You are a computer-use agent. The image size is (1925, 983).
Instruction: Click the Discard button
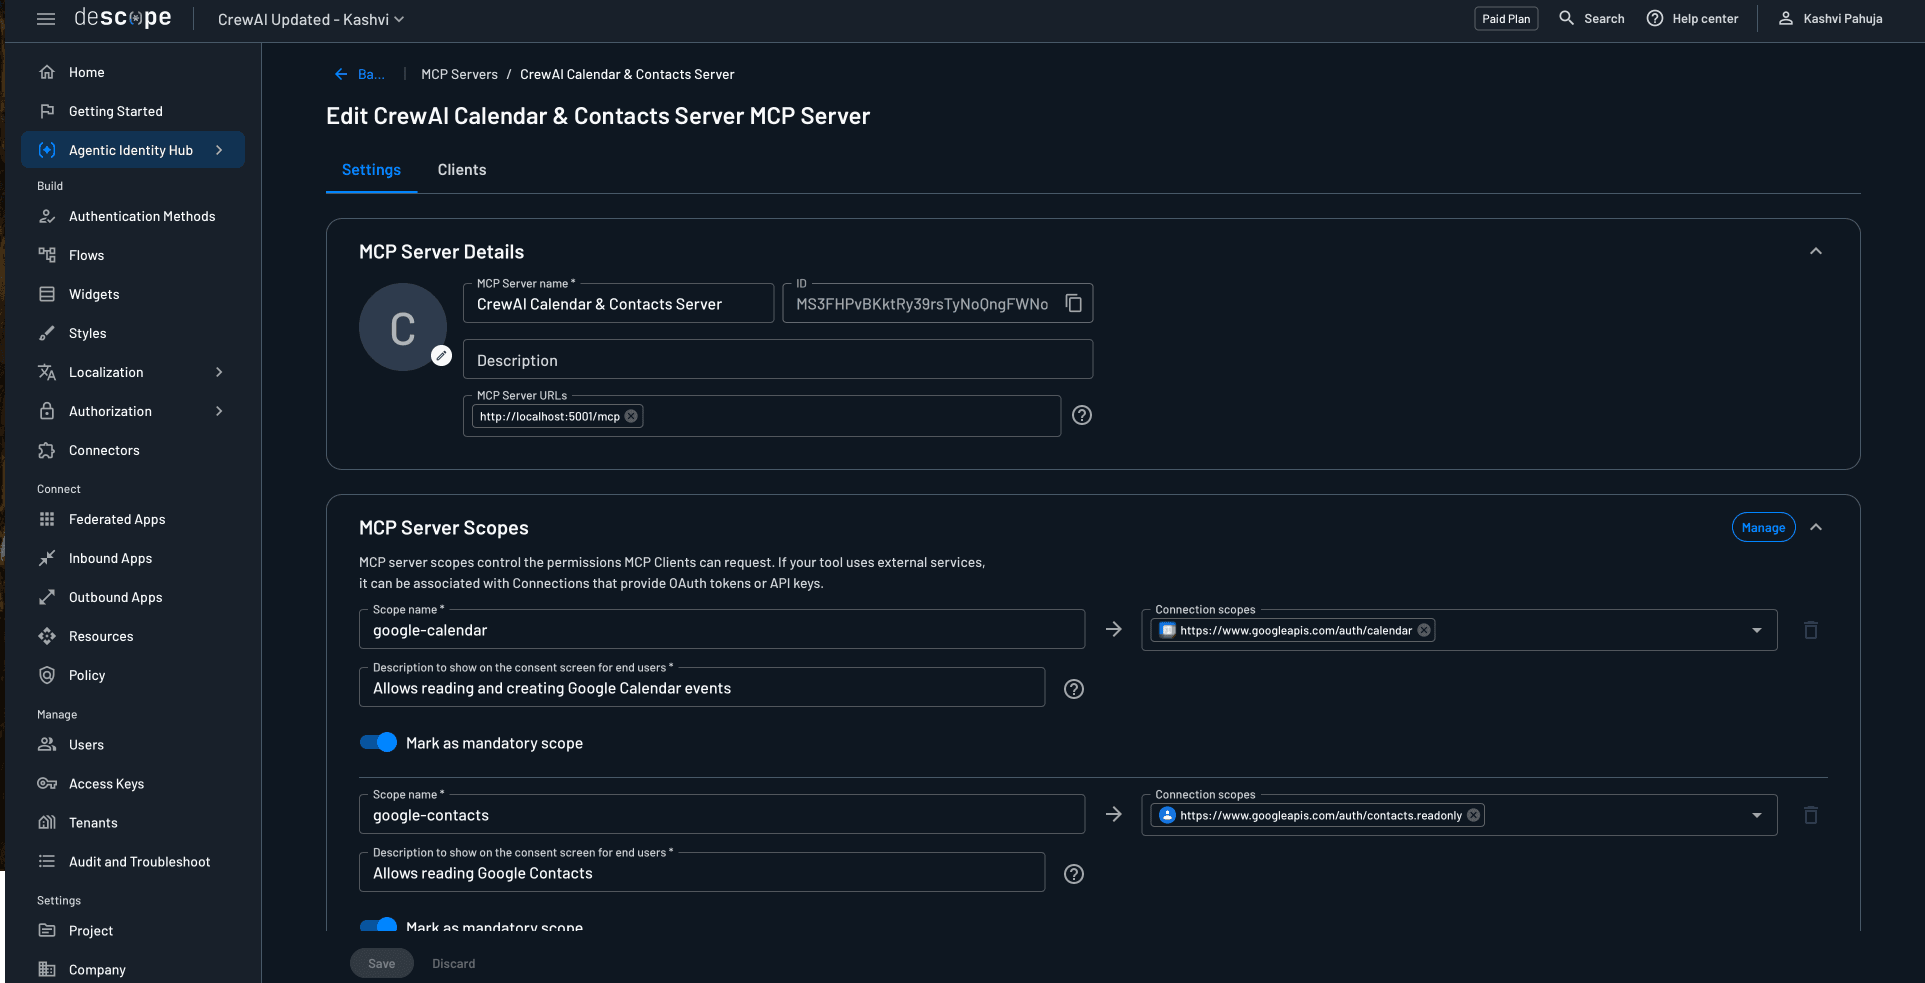[454, 963]
